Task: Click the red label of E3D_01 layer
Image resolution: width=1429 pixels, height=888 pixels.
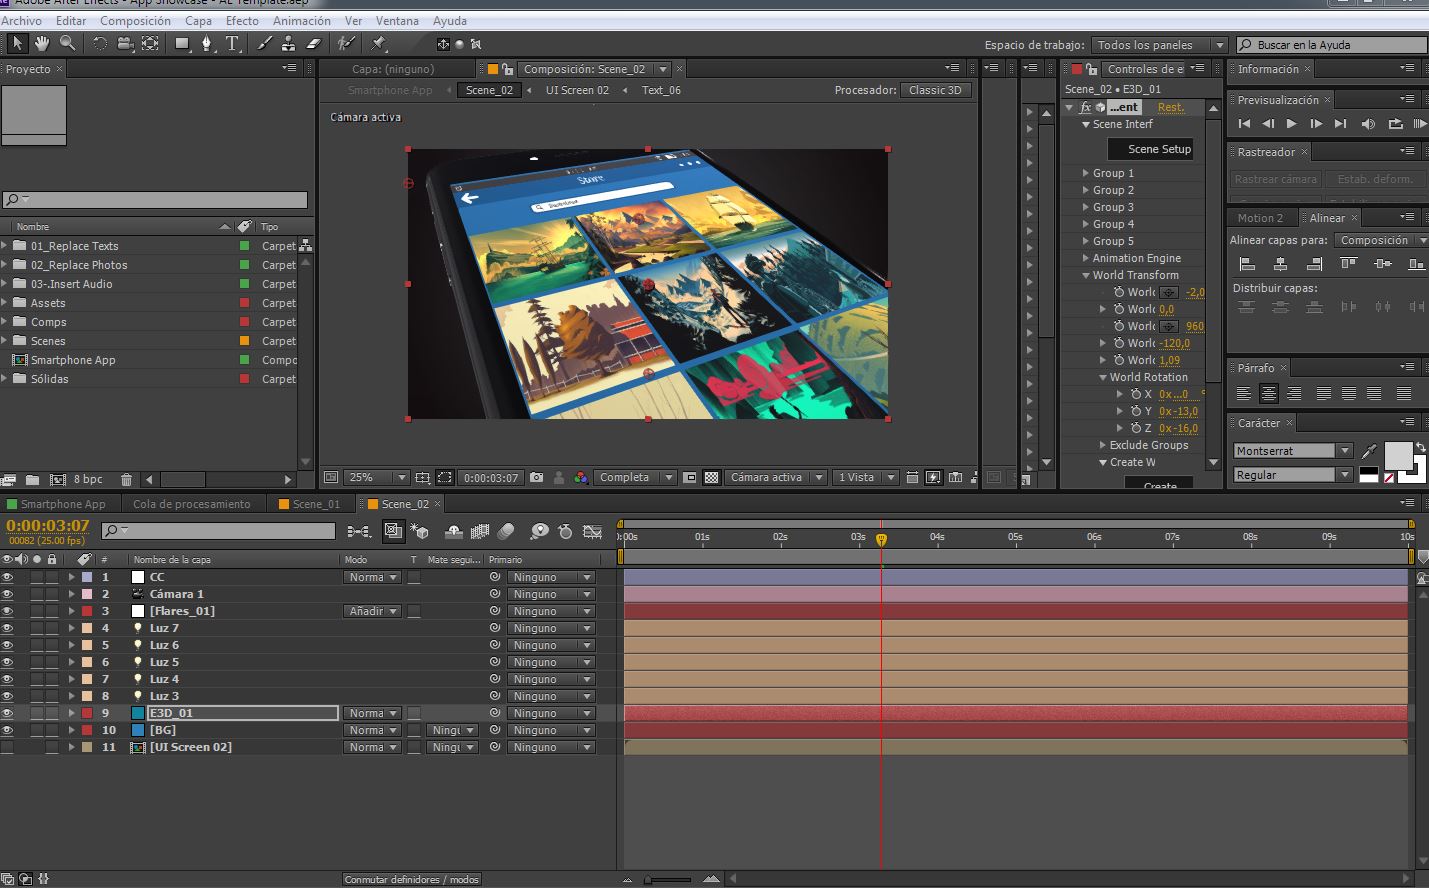Action: click(87, 713)
